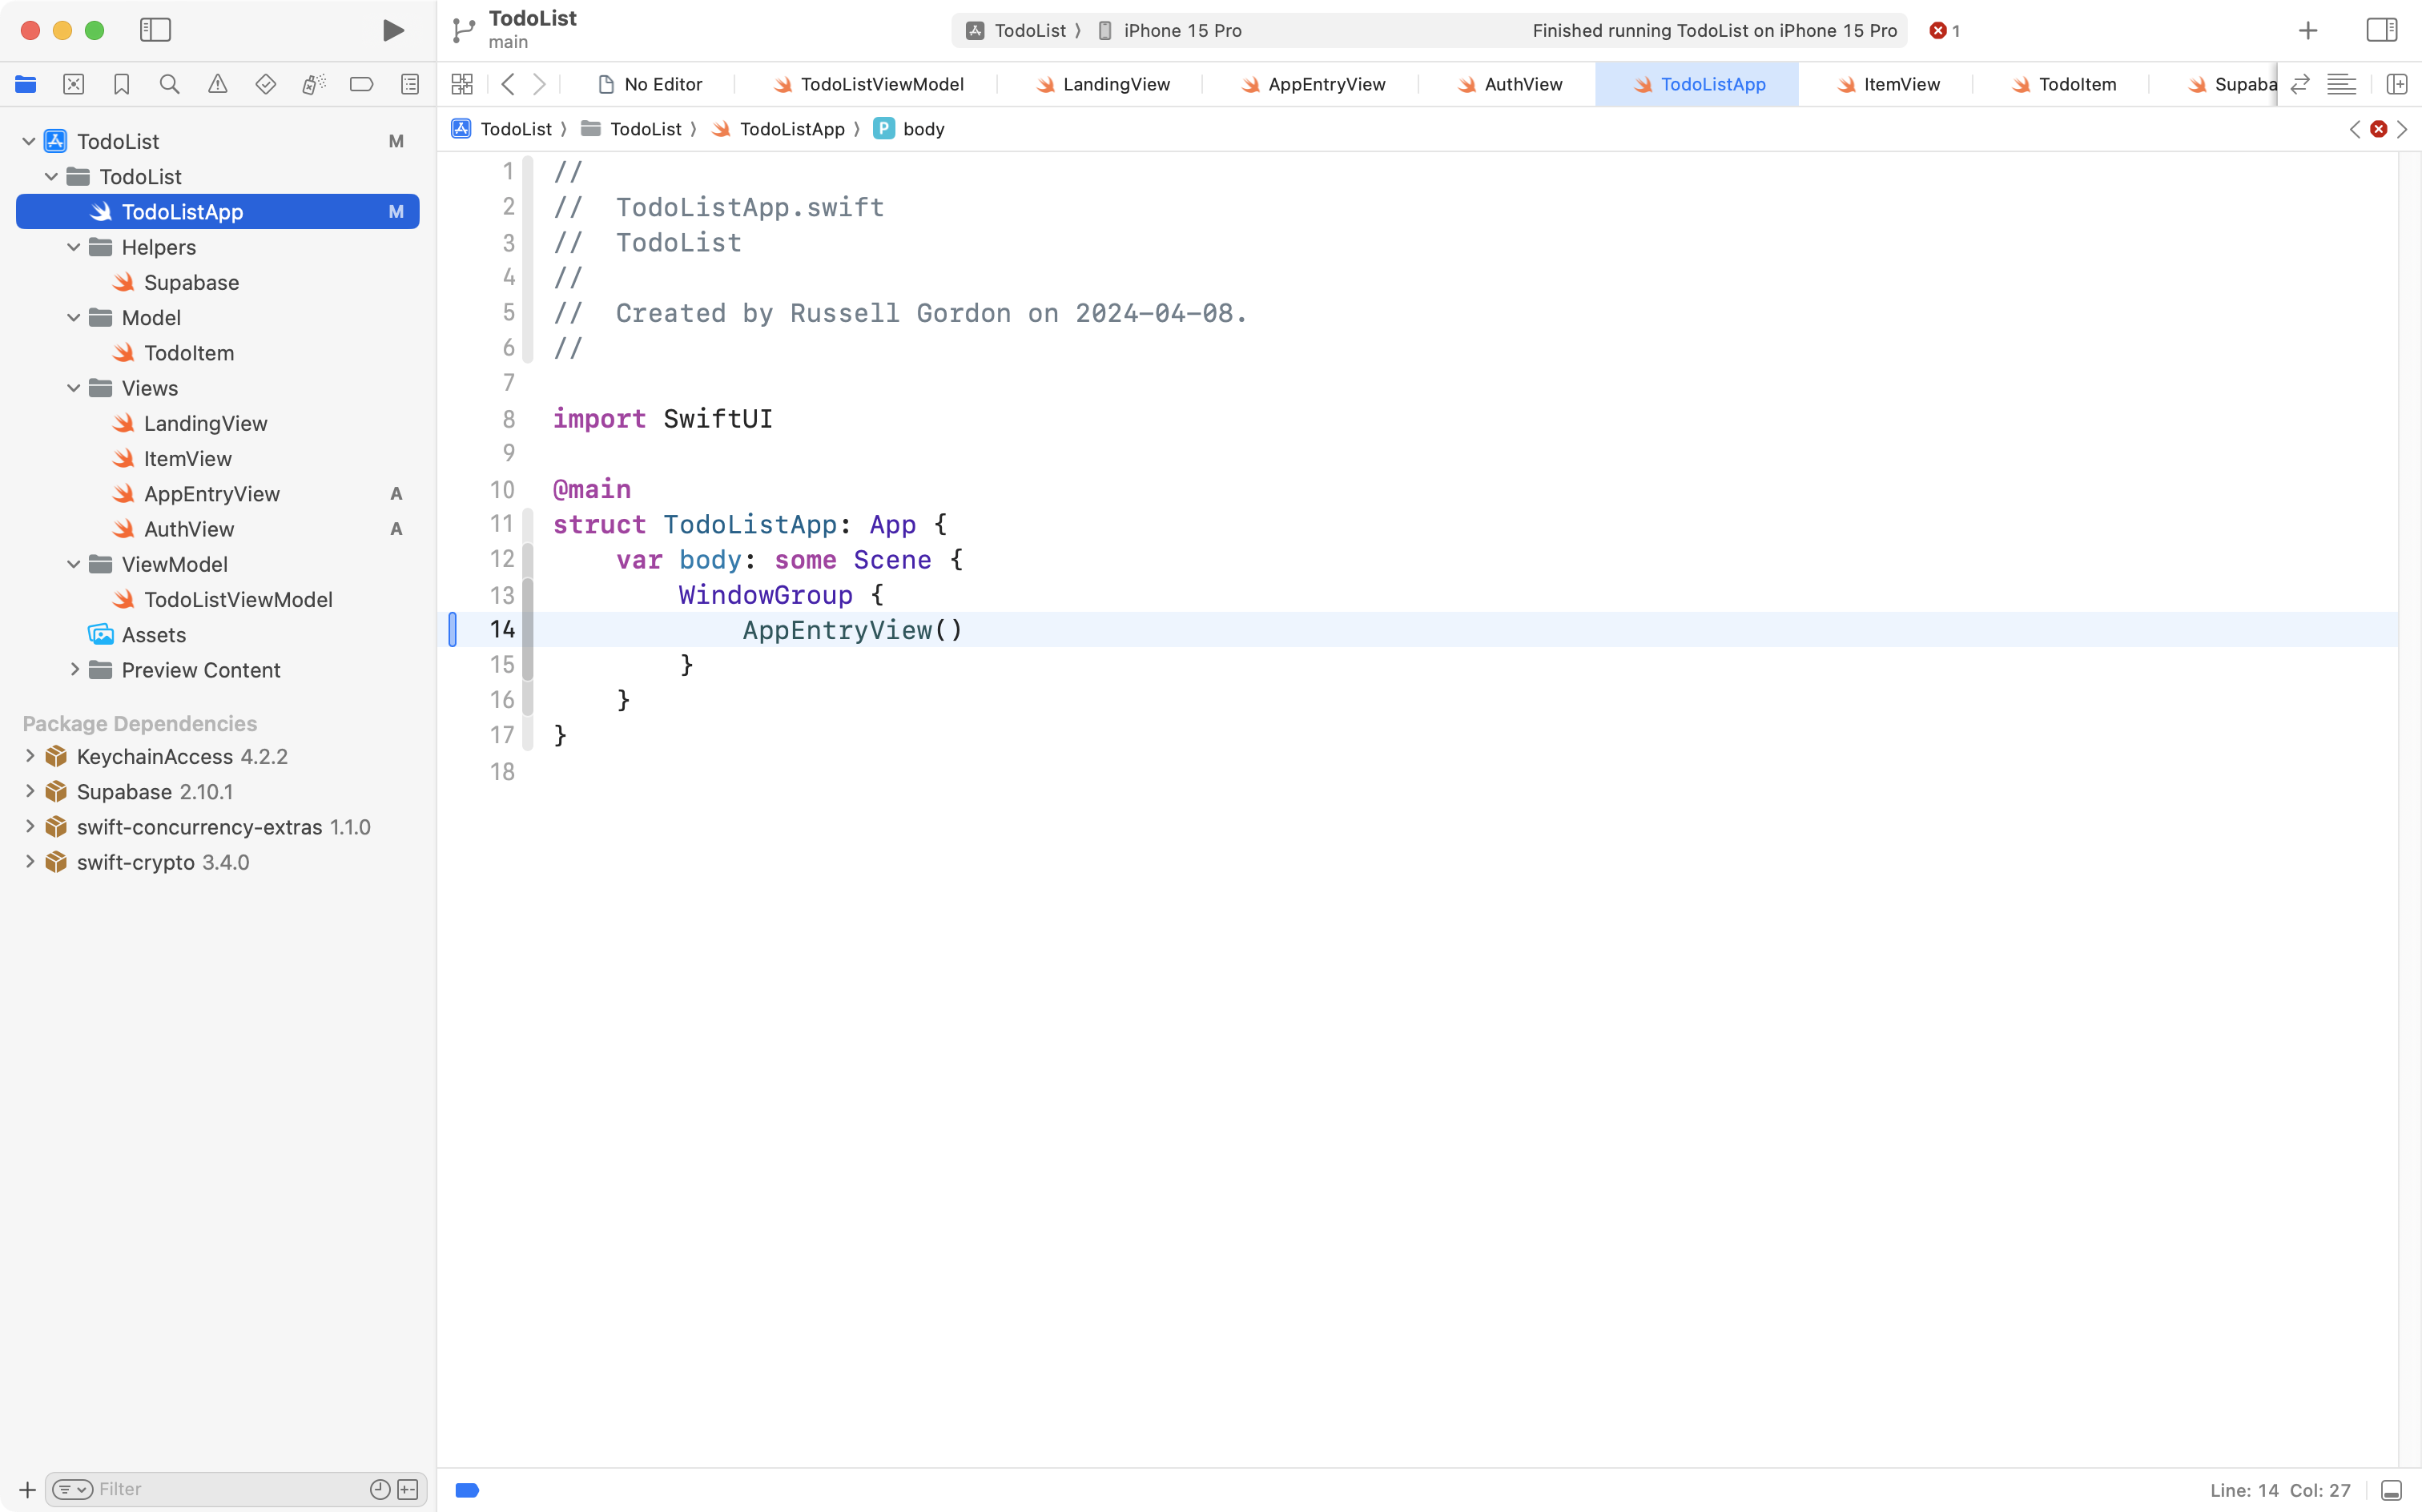Open the Issue navigator warning icon
Image resolution: width=2422 pixels, height=1512 pixels.
tap(217, 84)
